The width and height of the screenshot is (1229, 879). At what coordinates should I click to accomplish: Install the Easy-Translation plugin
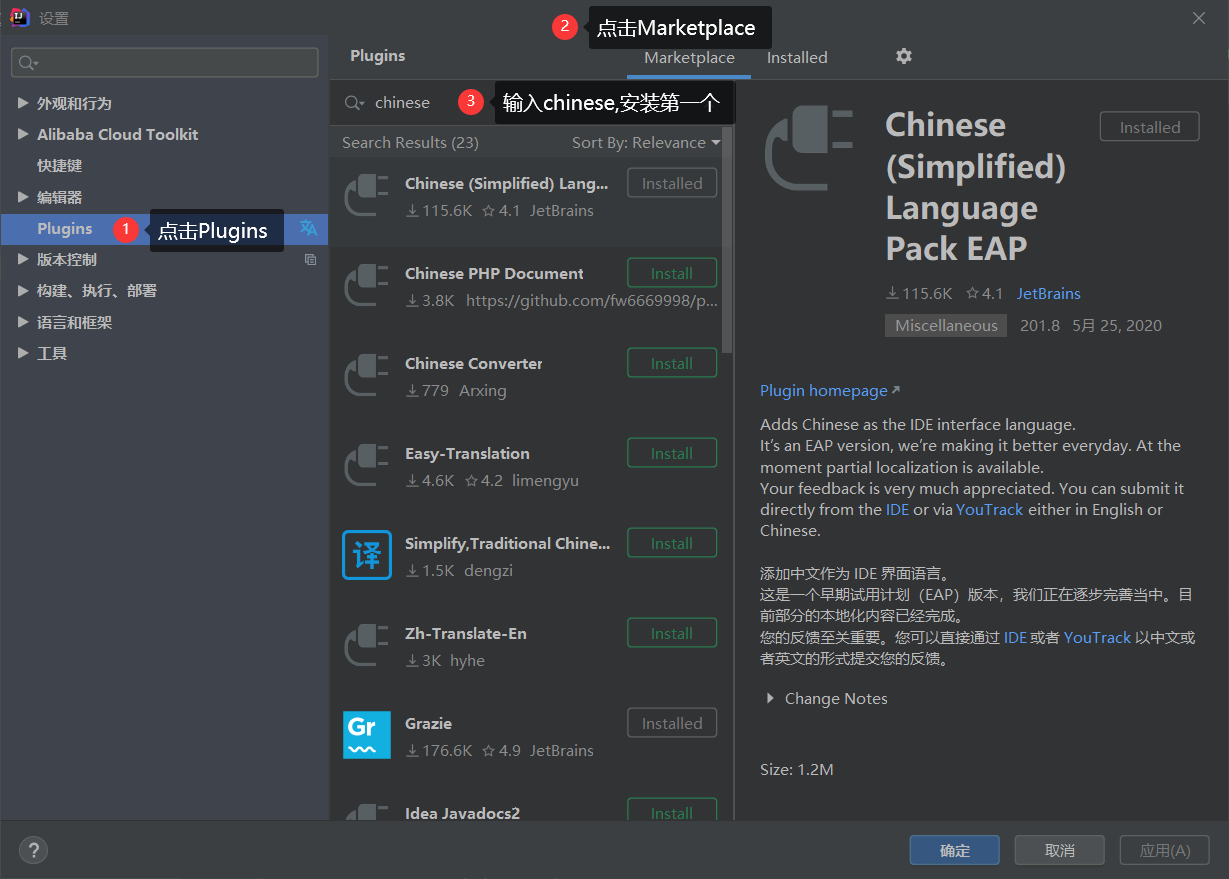tap(672, 453)
